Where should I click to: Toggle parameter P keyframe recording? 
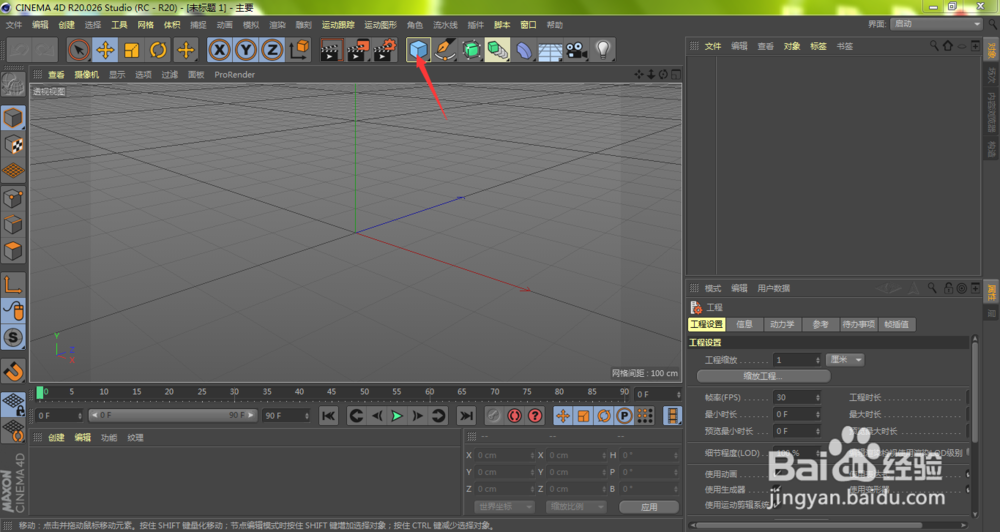tap(624, 416)
